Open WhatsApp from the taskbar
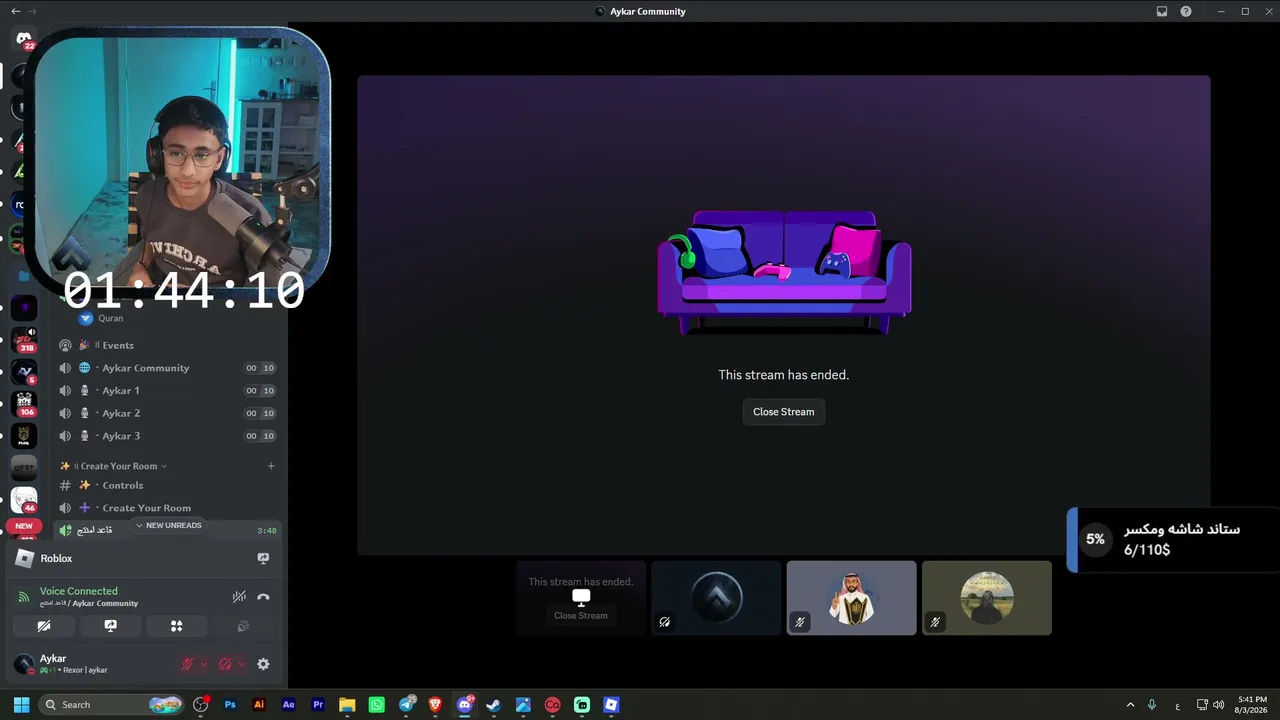 click(x=377, y=705)
